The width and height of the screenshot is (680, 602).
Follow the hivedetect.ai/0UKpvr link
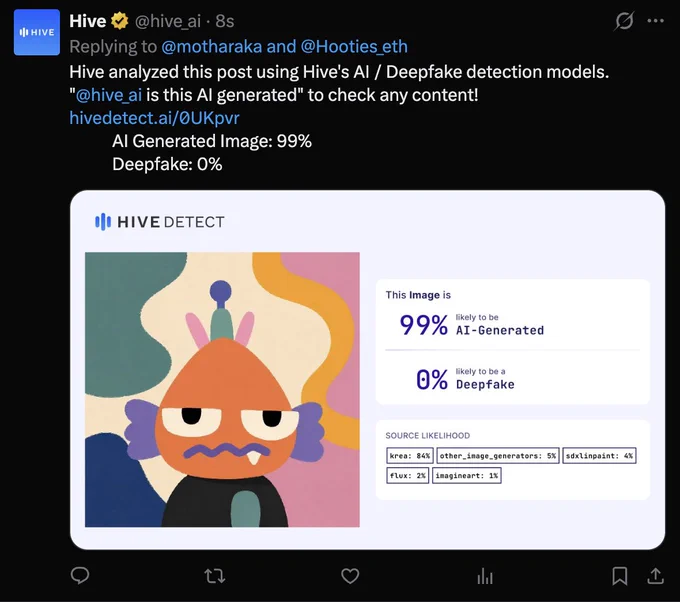click(x=154, y=118)
